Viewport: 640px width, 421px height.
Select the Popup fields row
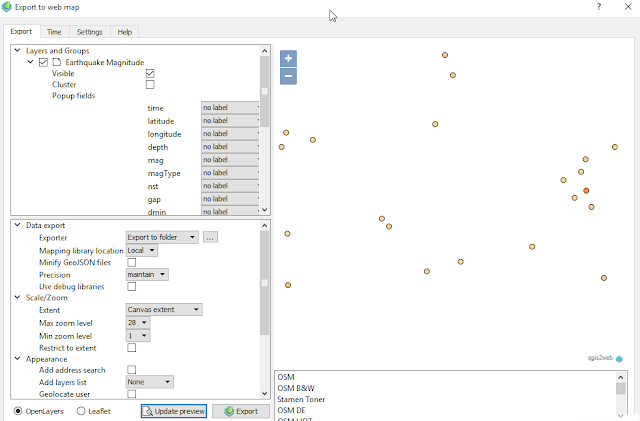pos(73,96)
